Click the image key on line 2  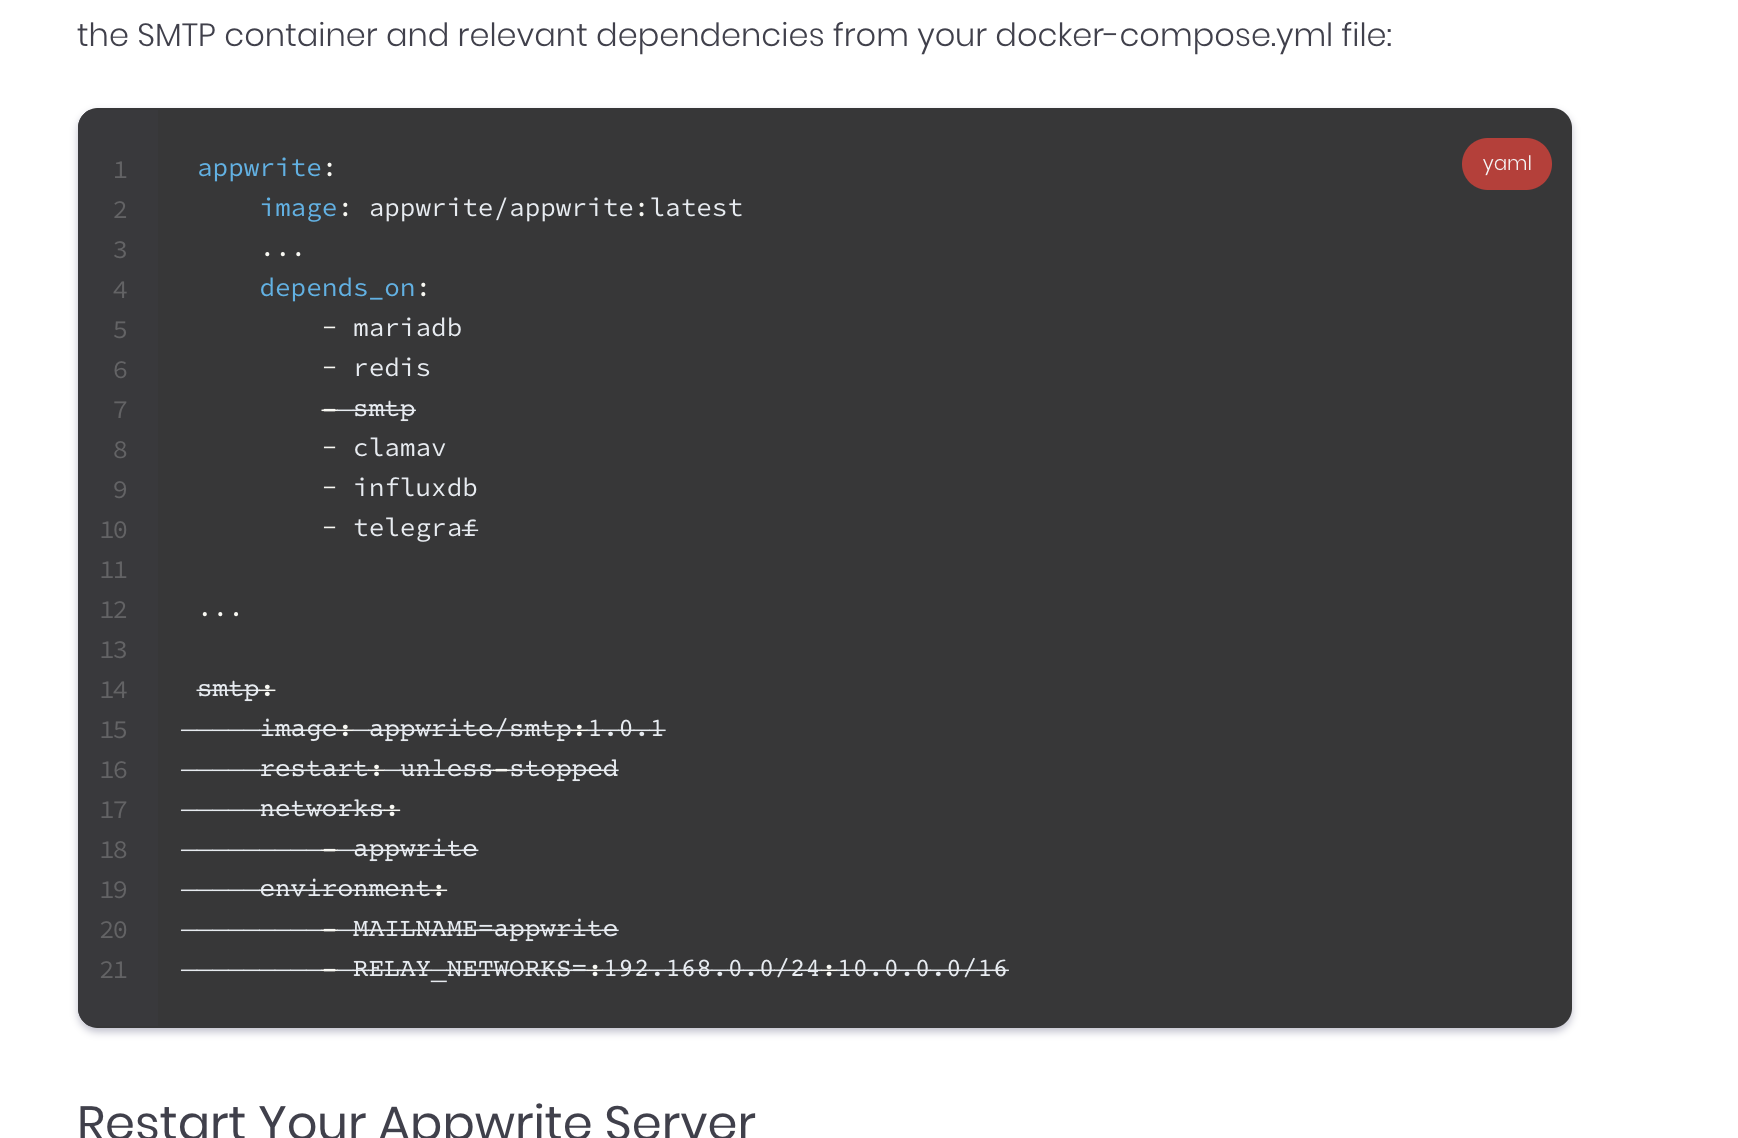click(x=298, y=208)
